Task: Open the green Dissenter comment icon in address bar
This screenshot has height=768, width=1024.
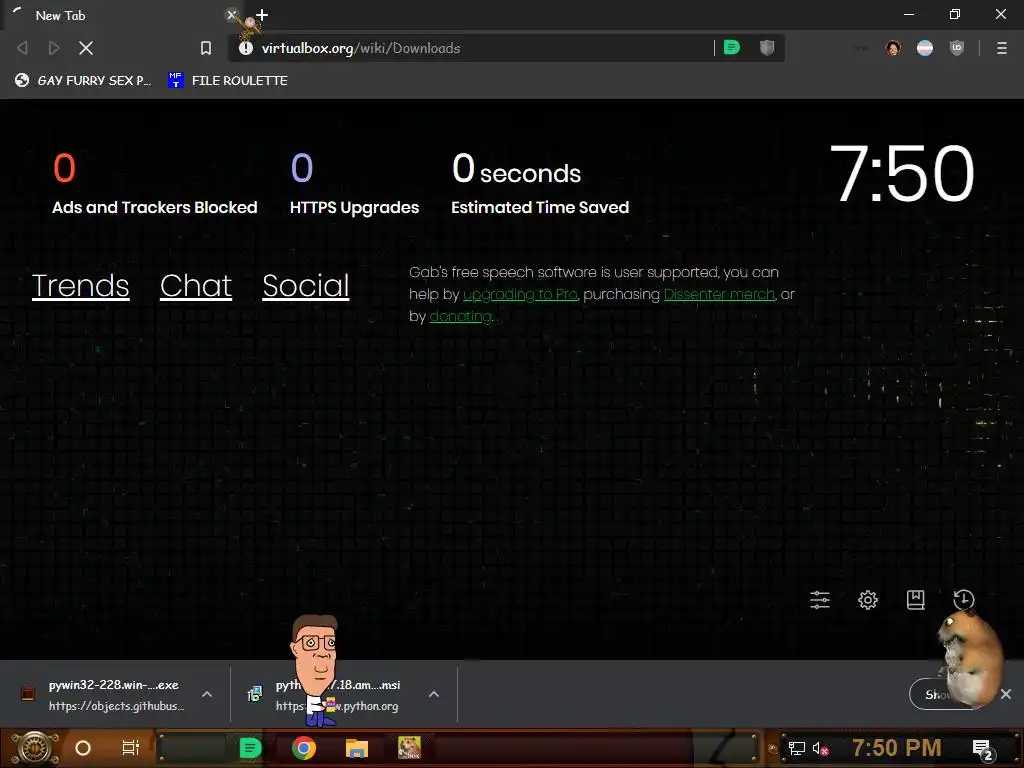Action: pyautogui.click(x=732, y=48)
